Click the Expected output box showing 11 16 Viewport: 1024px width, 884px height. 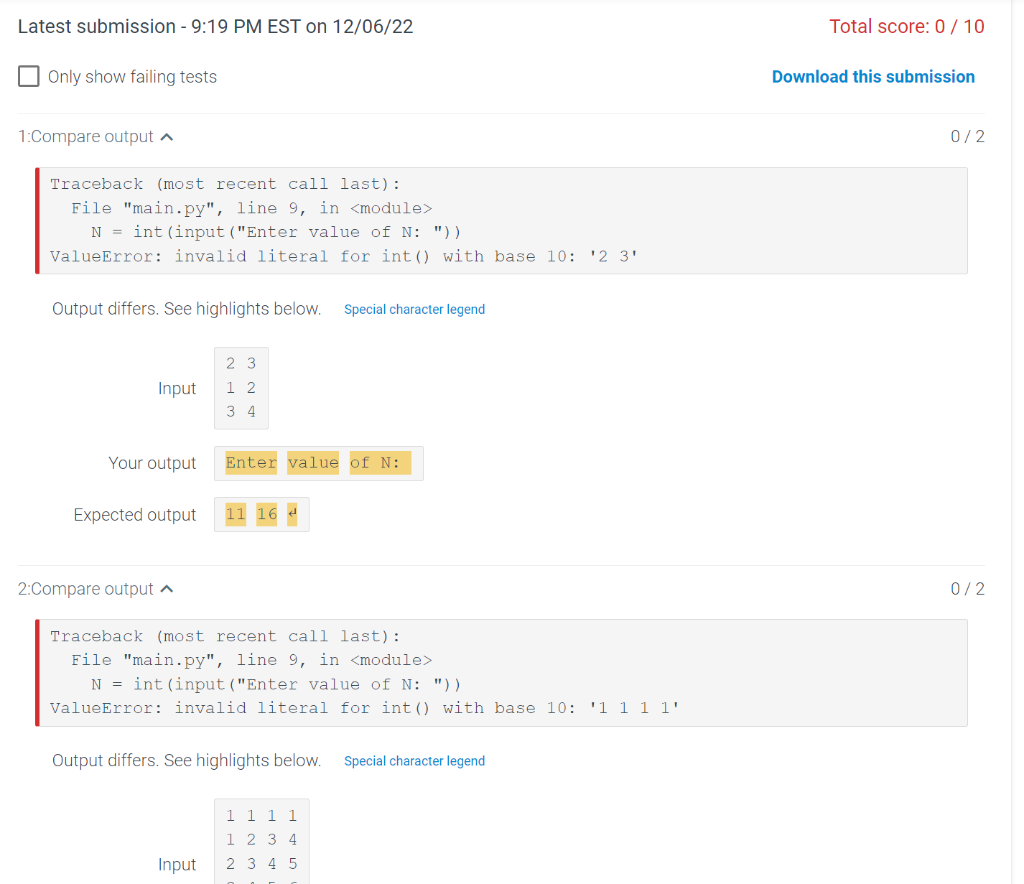(261, 514)
